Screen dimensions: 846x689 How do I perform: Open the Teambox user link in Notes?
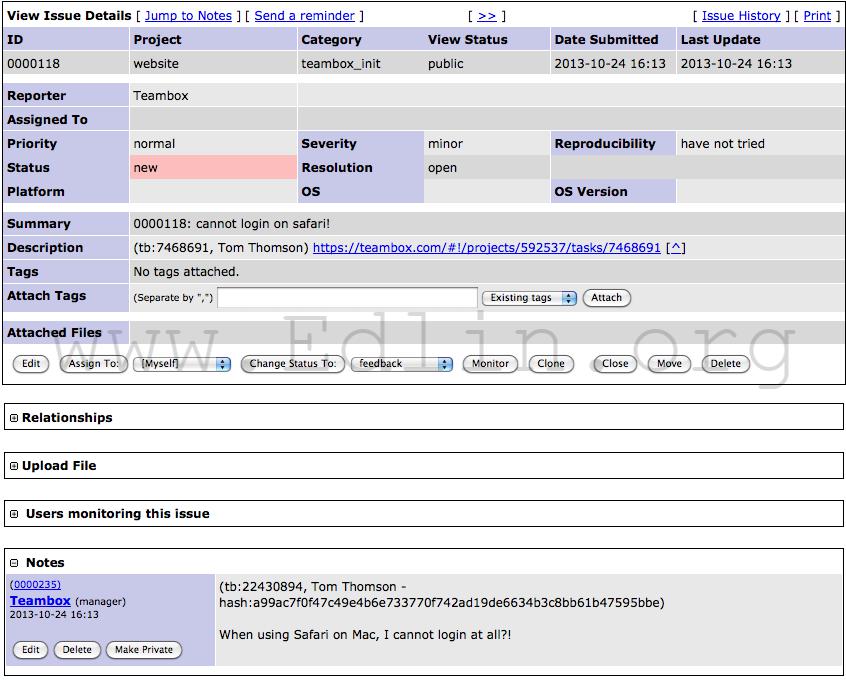click(x=40, y=601)
